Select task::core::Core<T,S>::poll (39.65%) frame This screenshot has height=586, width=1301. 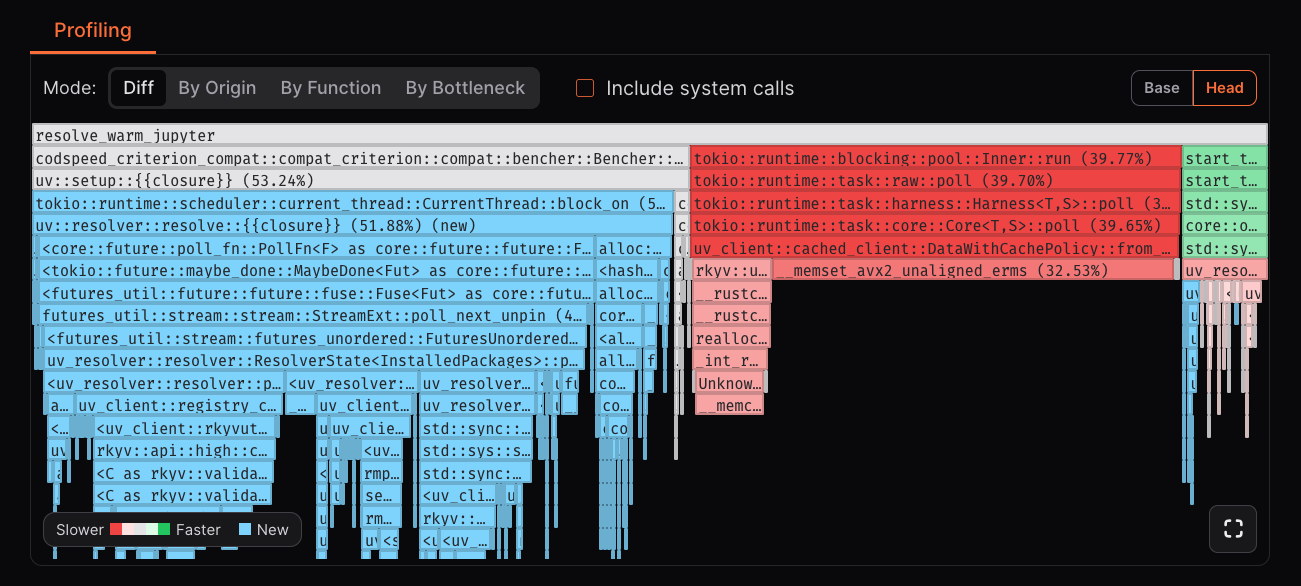pos(935,225)
